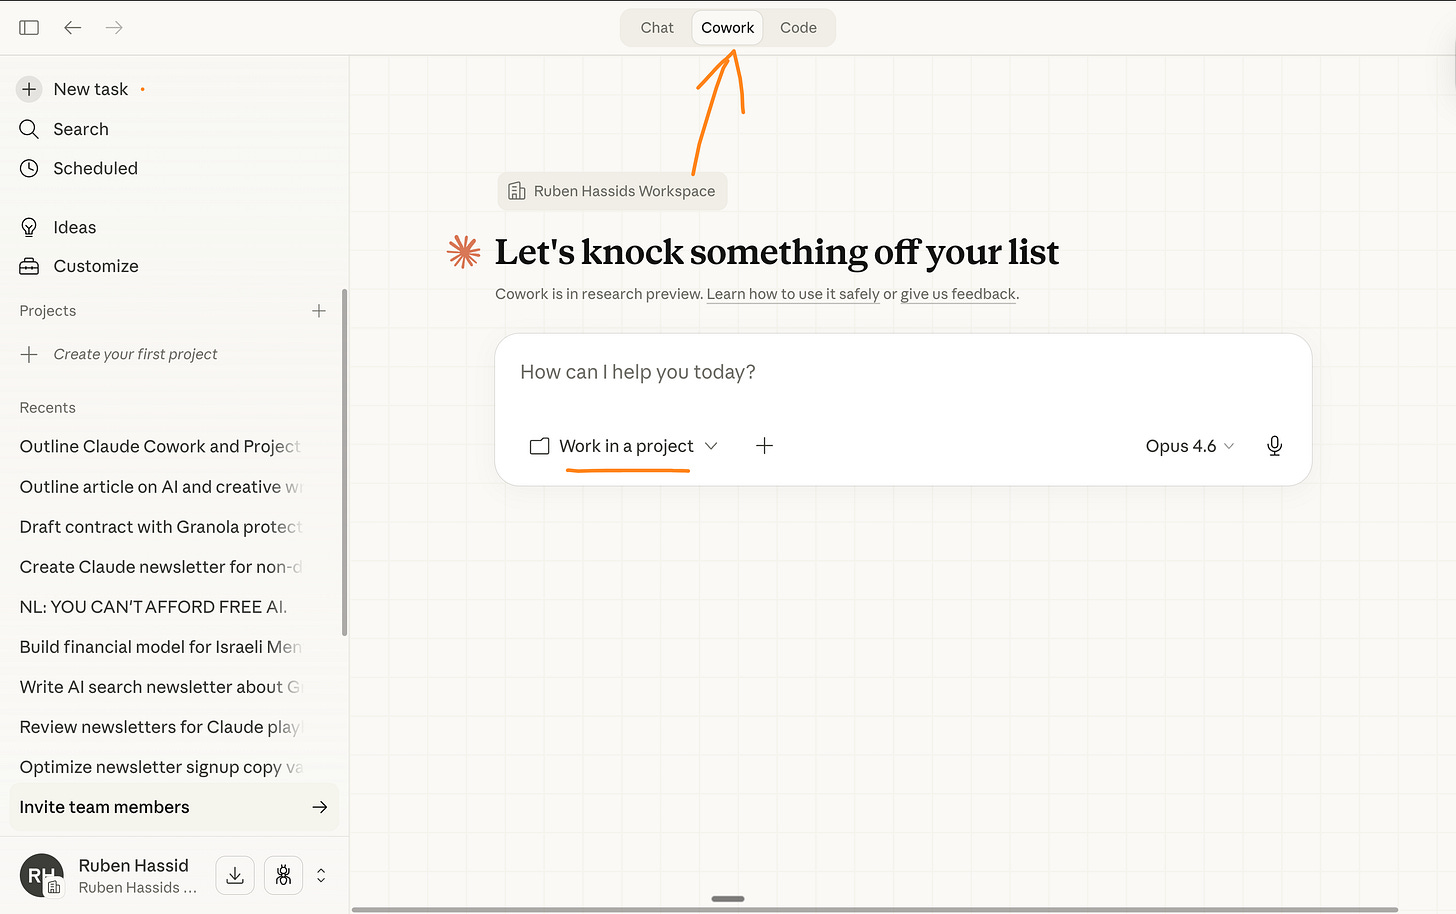Open recent 'Outline Claude Cowork and Project'
Image resolution: width=1456 pixels, height=914 pixels.
160,446
